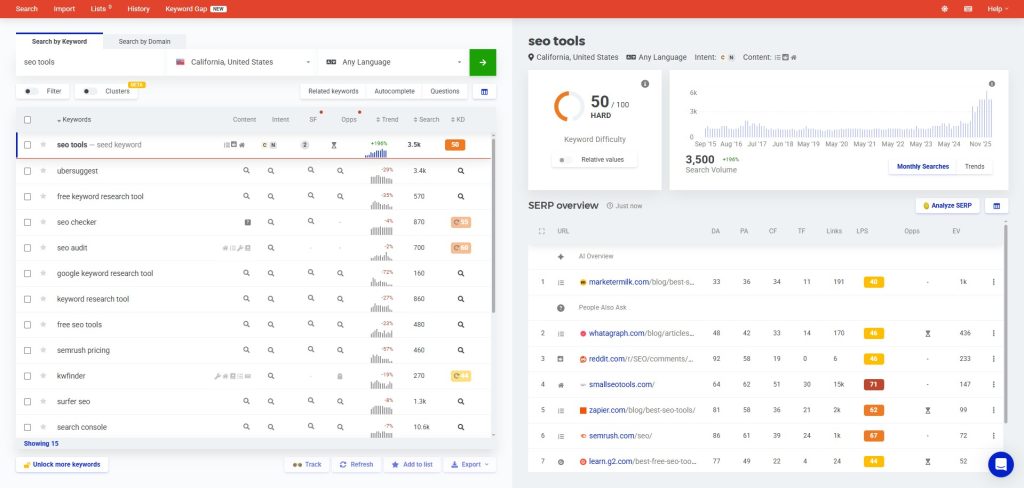The width and height of the screenshot is (1024, 488).
Task: Click KD magnifier for ubersuggest row
Action: pyautogui.click(x=460, y=171)
